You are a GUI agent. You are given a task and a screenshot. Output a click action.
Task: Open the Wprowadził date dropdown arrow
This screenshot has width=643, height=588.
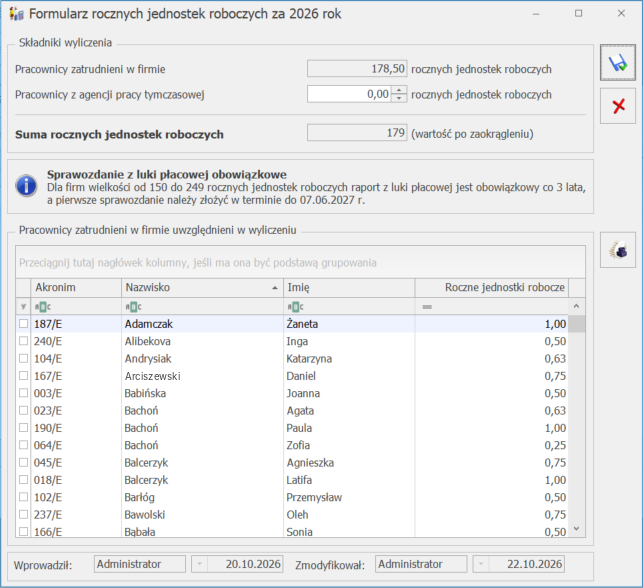[199, 564]
